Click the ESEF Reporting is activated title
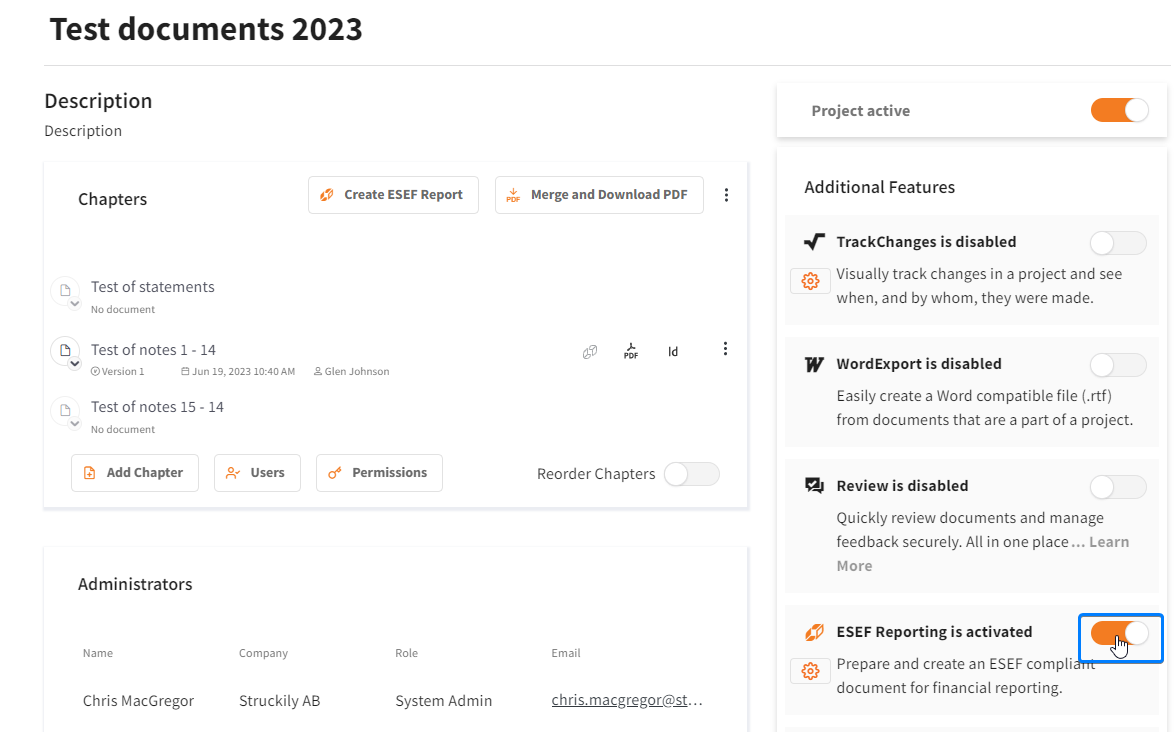The width and height of the screenshot is (1176, 732). 934,632
